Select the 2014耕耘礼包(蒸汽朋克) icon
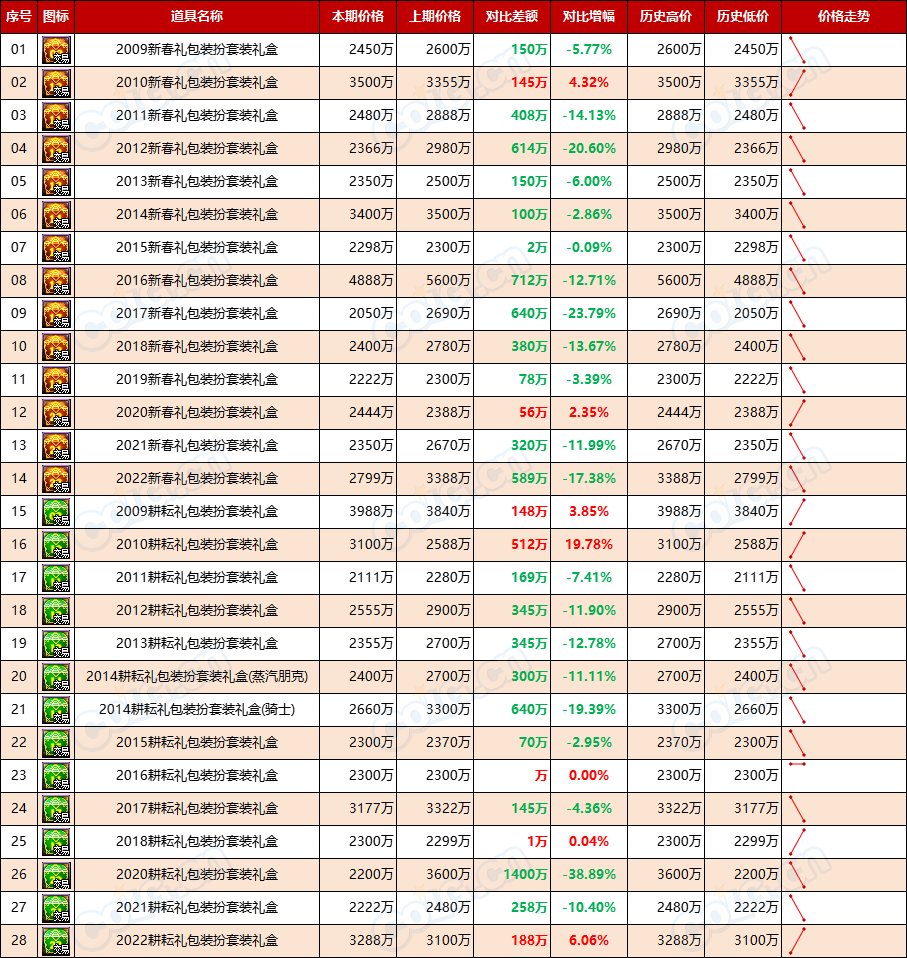 [x=56, y=676]
